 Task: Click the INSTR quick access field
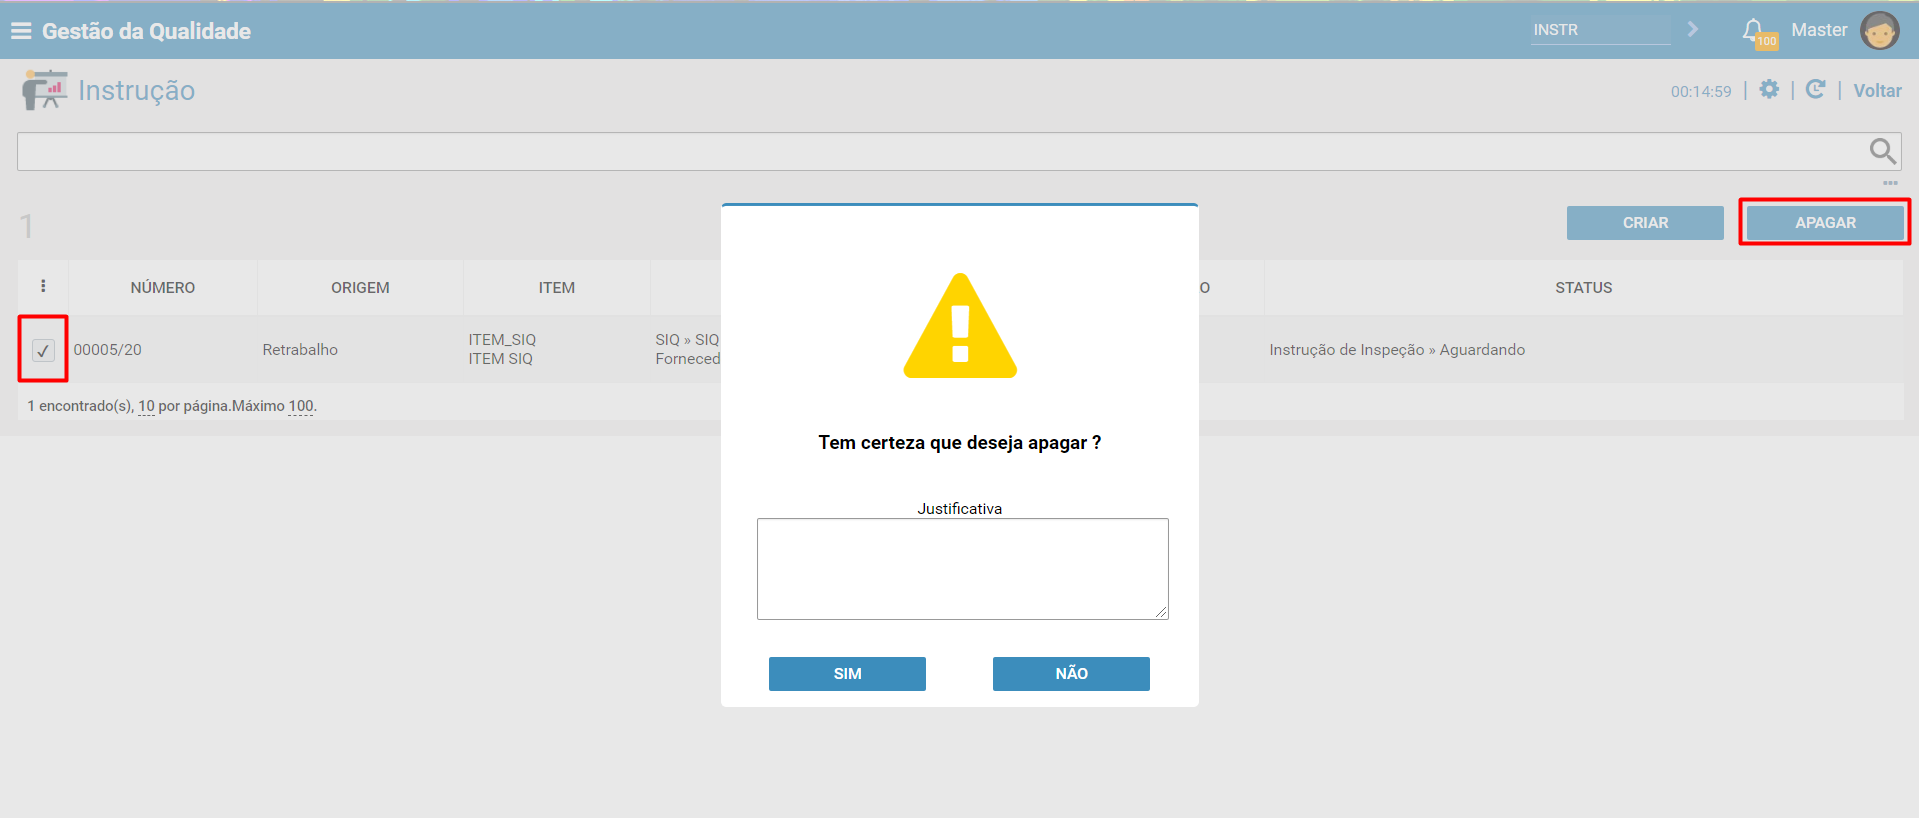point(1600,30)
